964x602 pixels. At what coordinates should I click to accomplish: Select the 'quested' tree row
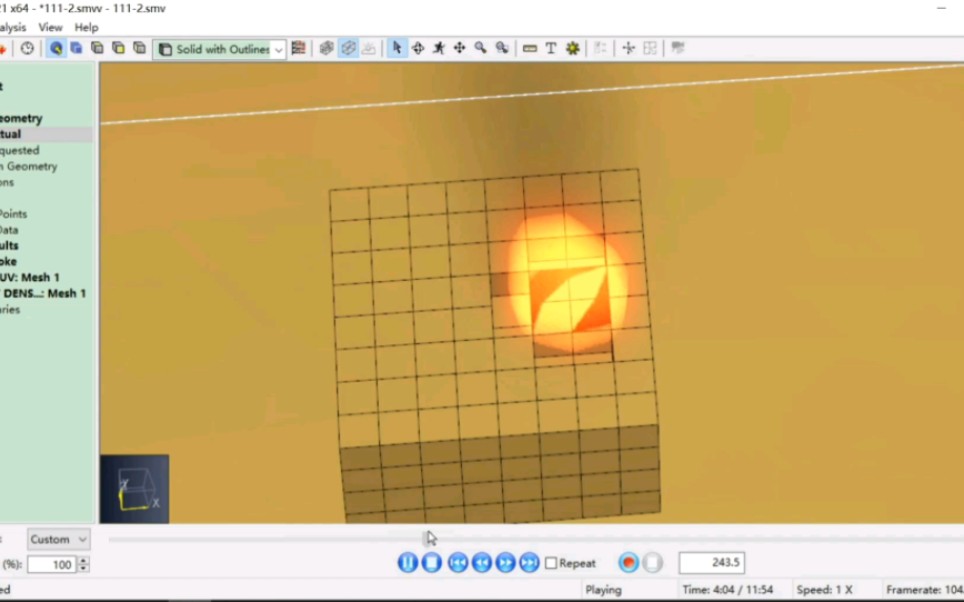20,150
